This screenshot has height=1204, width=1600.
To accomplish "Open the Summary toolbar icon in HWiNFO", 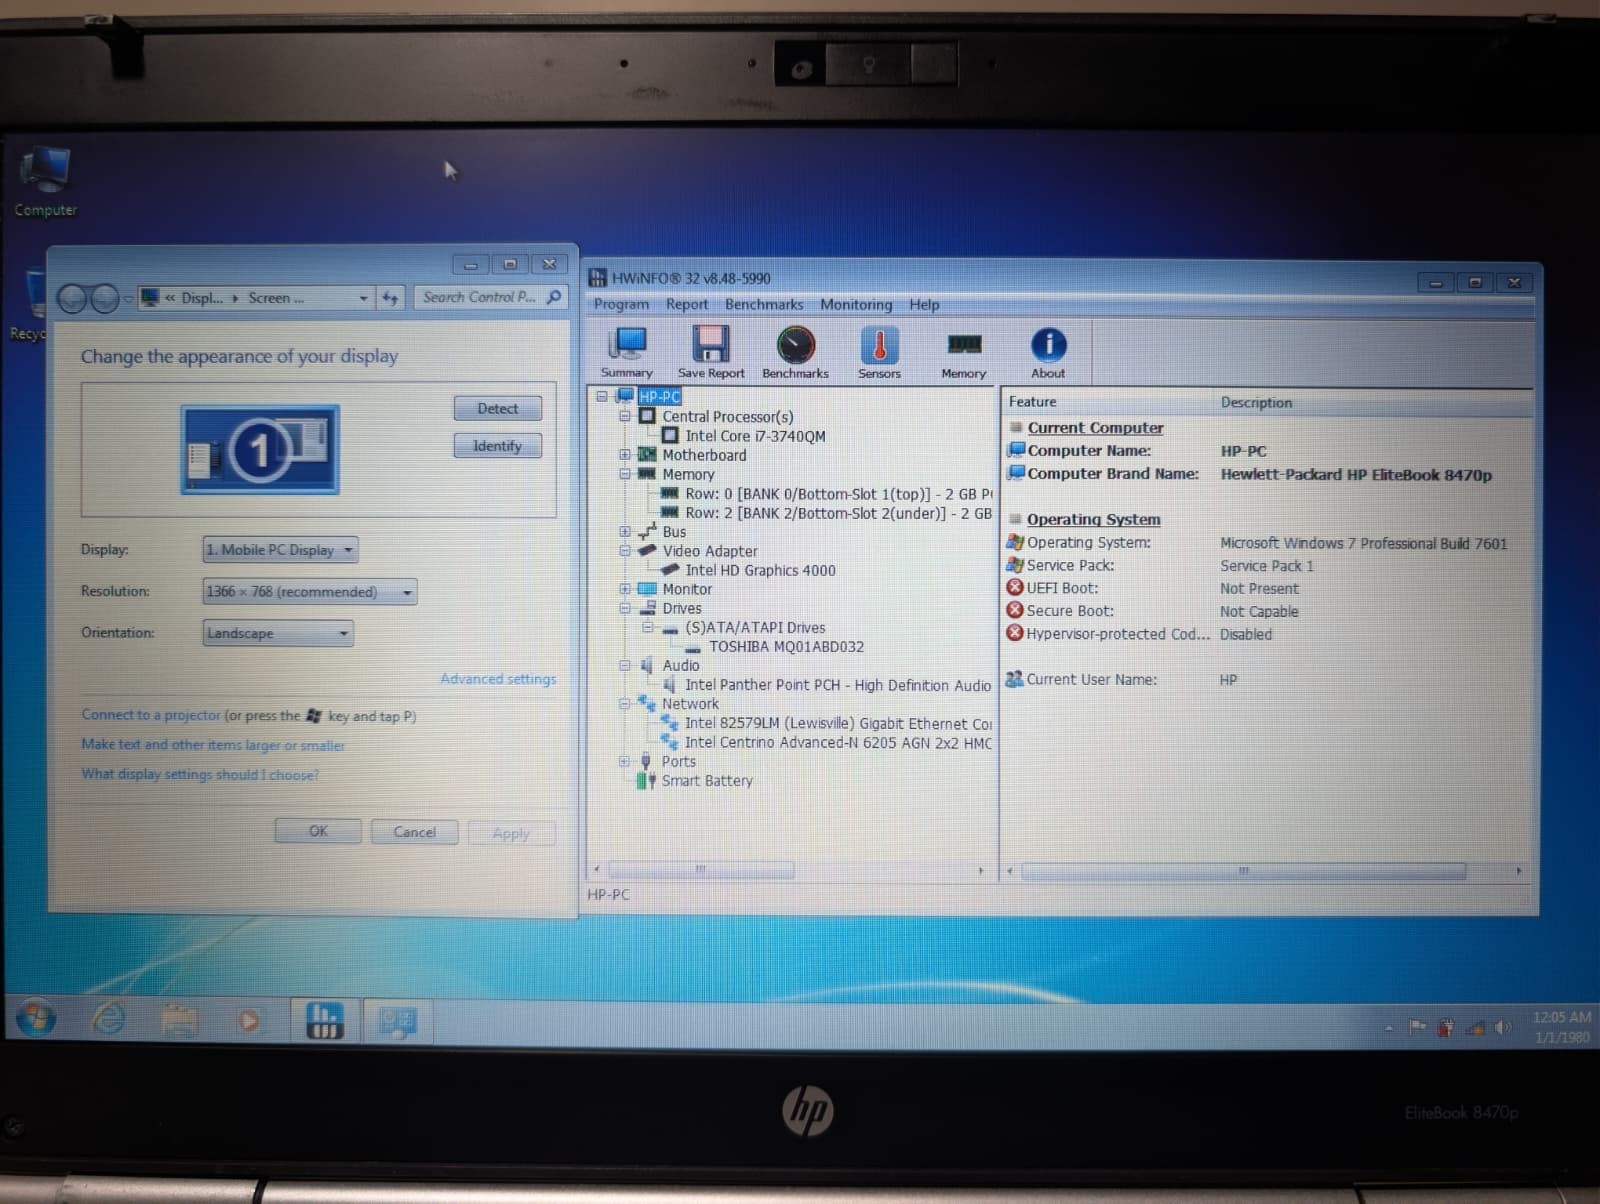I will coord(627,353).
